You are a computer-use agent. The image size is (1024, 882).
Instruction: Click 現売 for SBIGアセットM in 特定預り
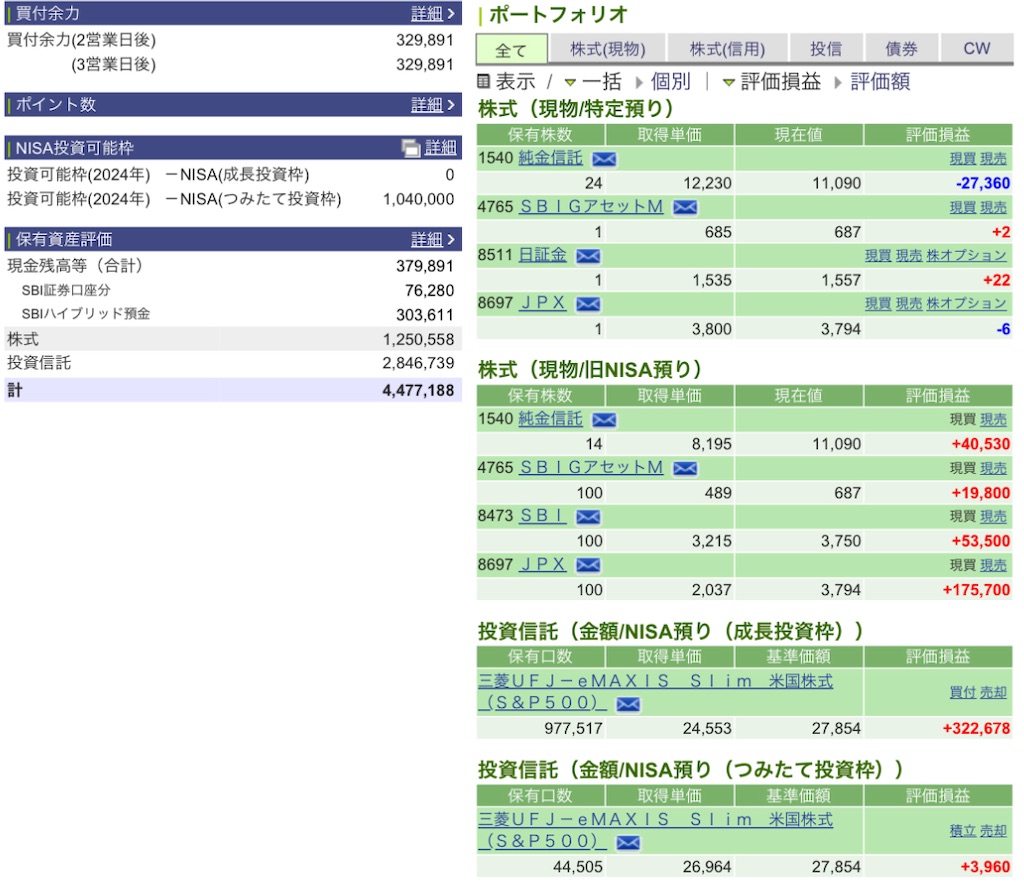[x=993, y=208]
